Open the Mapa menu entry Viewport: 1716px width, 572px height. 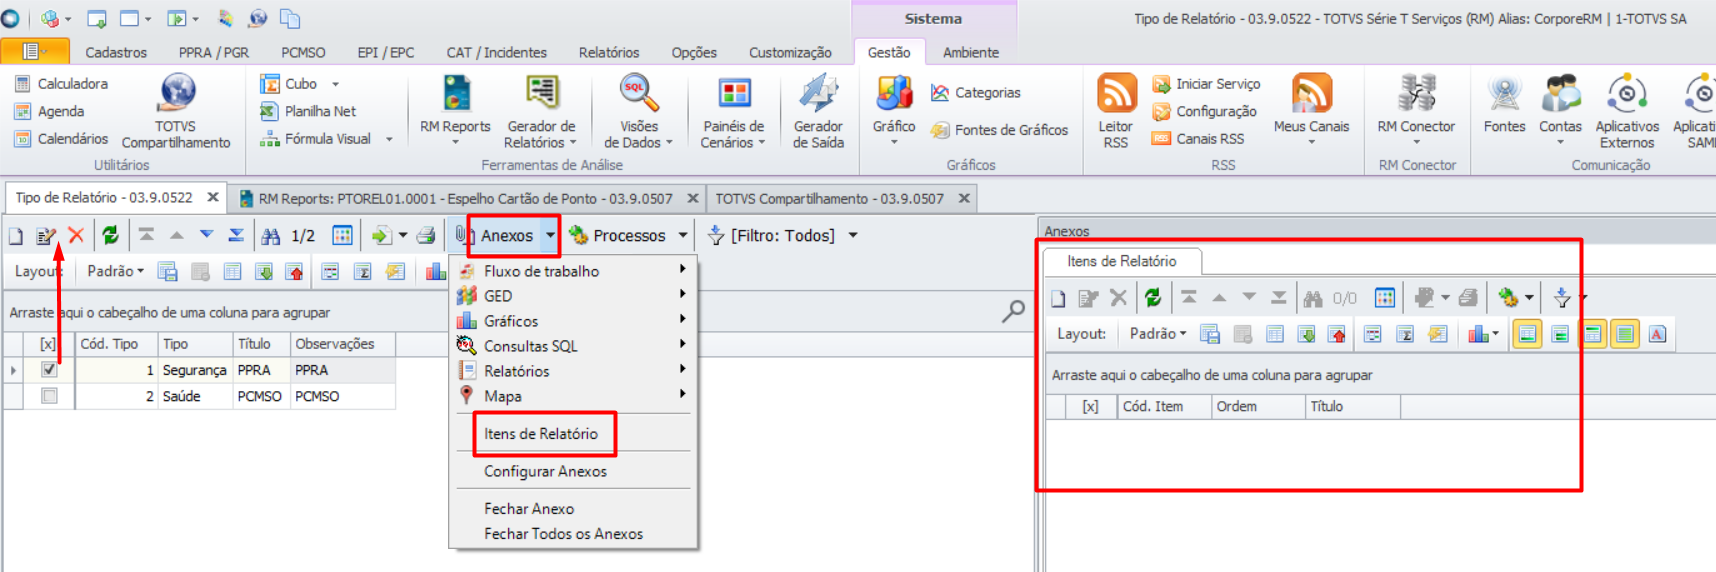click(573, 396)
